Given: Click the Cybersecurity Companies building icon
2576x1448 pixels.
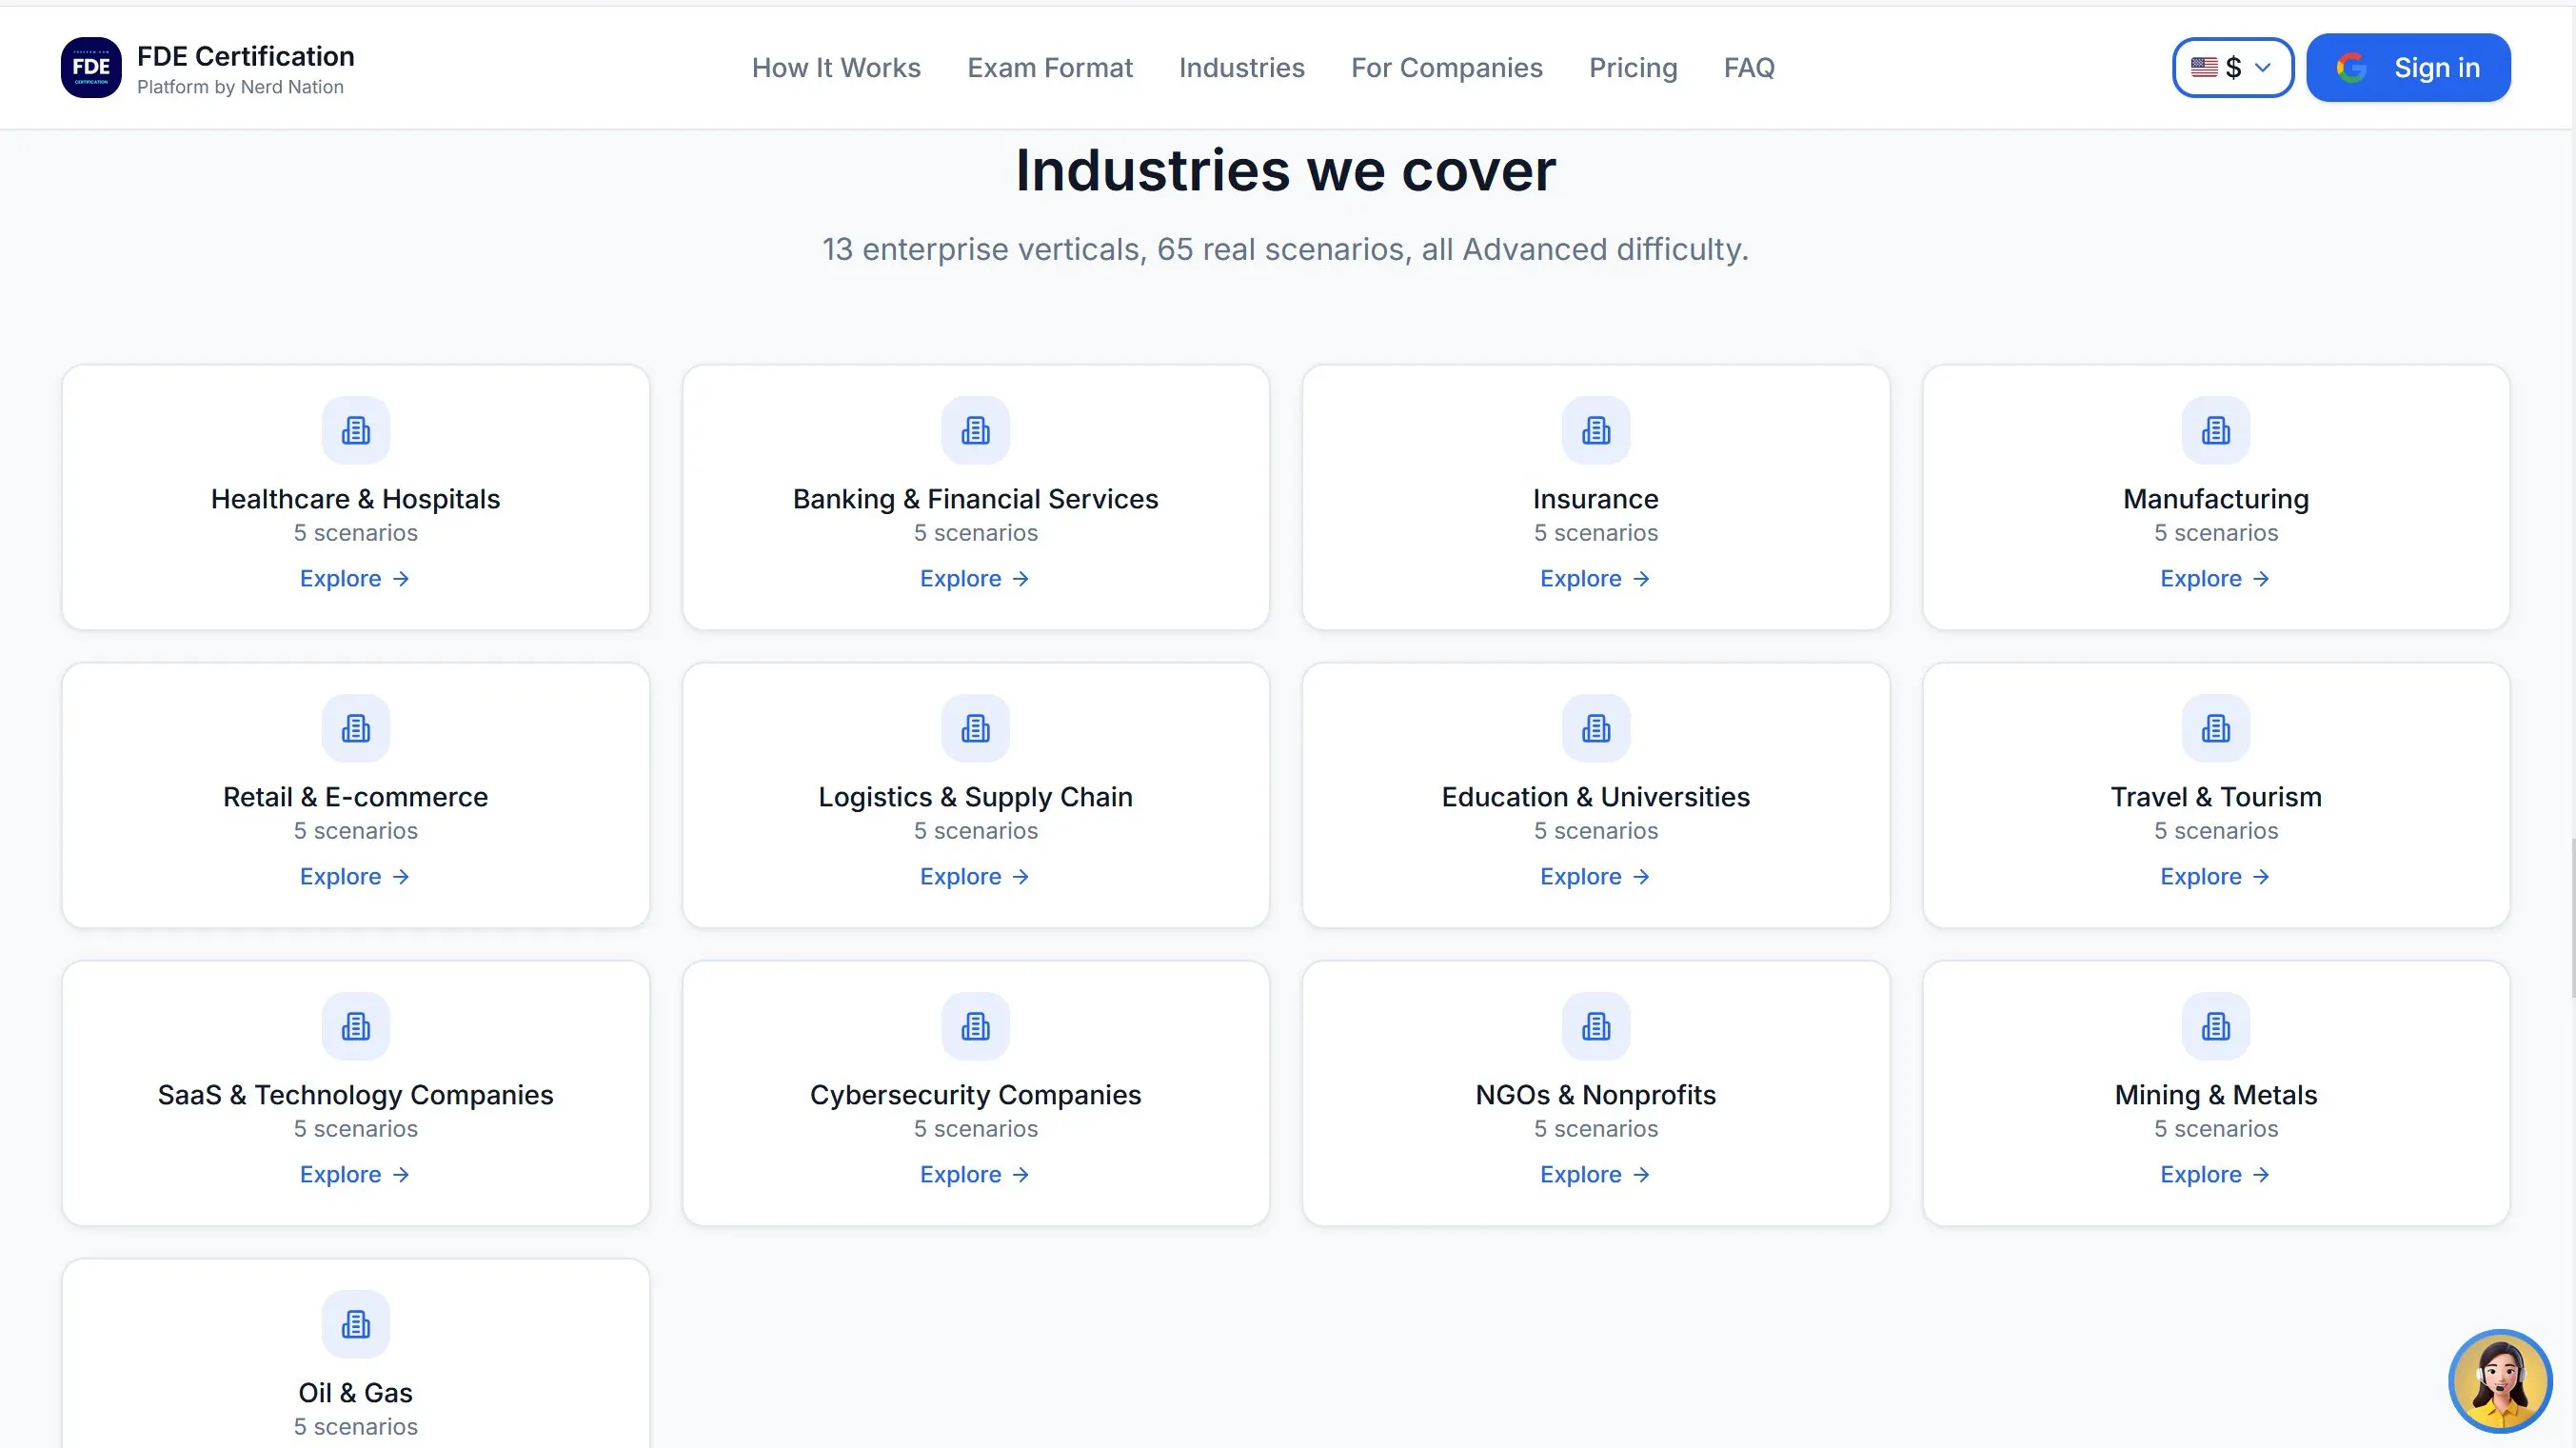Looking at the screenshot, I should [976, 1027].
